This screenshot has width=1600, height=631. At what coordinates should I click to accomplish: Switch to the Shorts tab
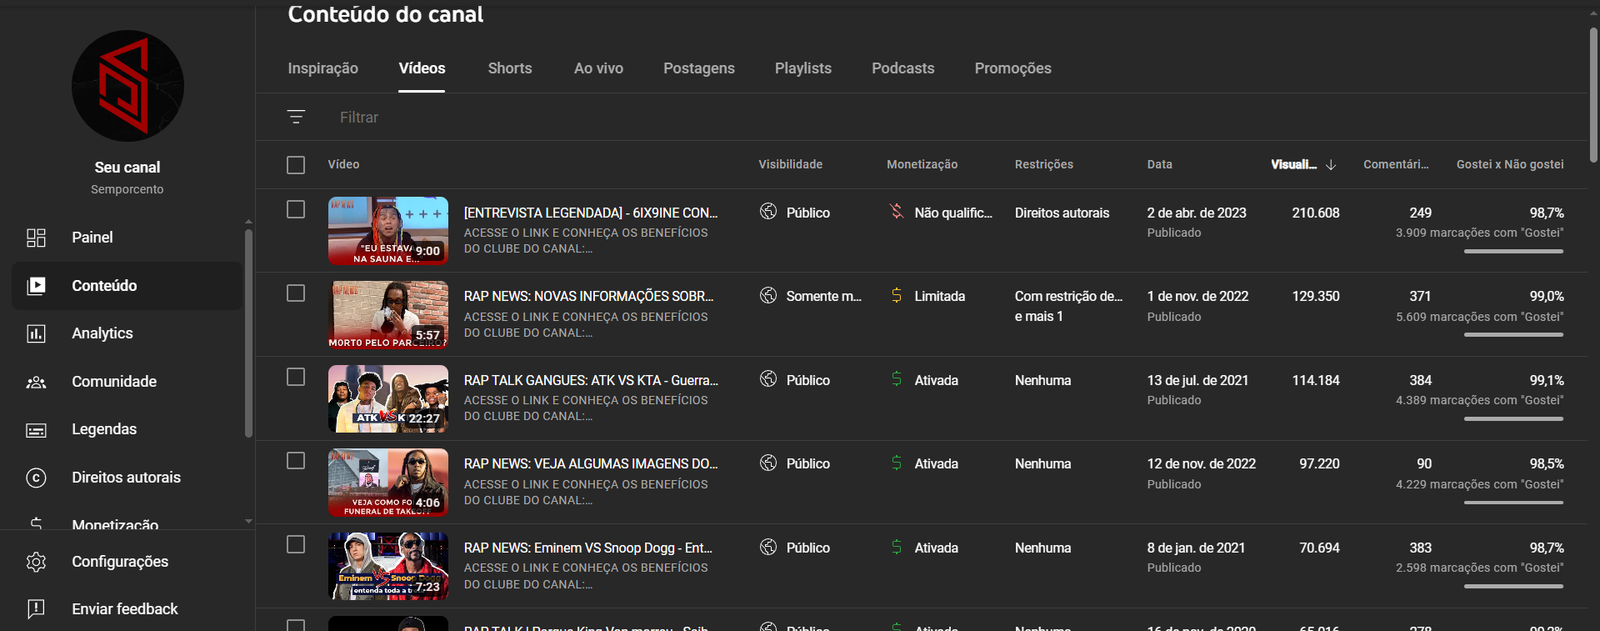click(509, 68)
